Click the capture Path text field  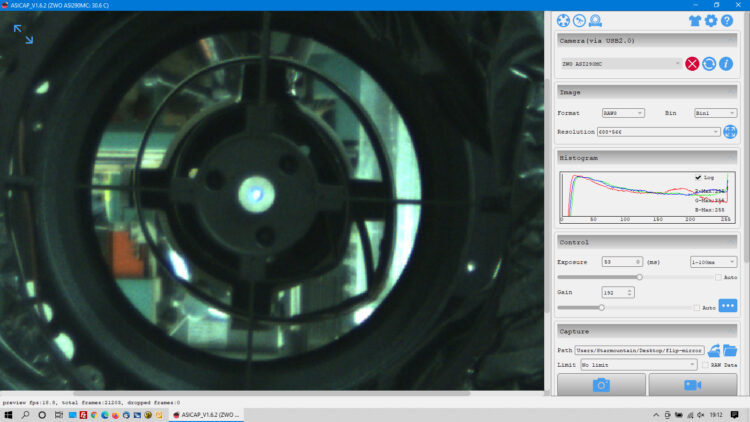pyautogui.click(x=639, y=351)
